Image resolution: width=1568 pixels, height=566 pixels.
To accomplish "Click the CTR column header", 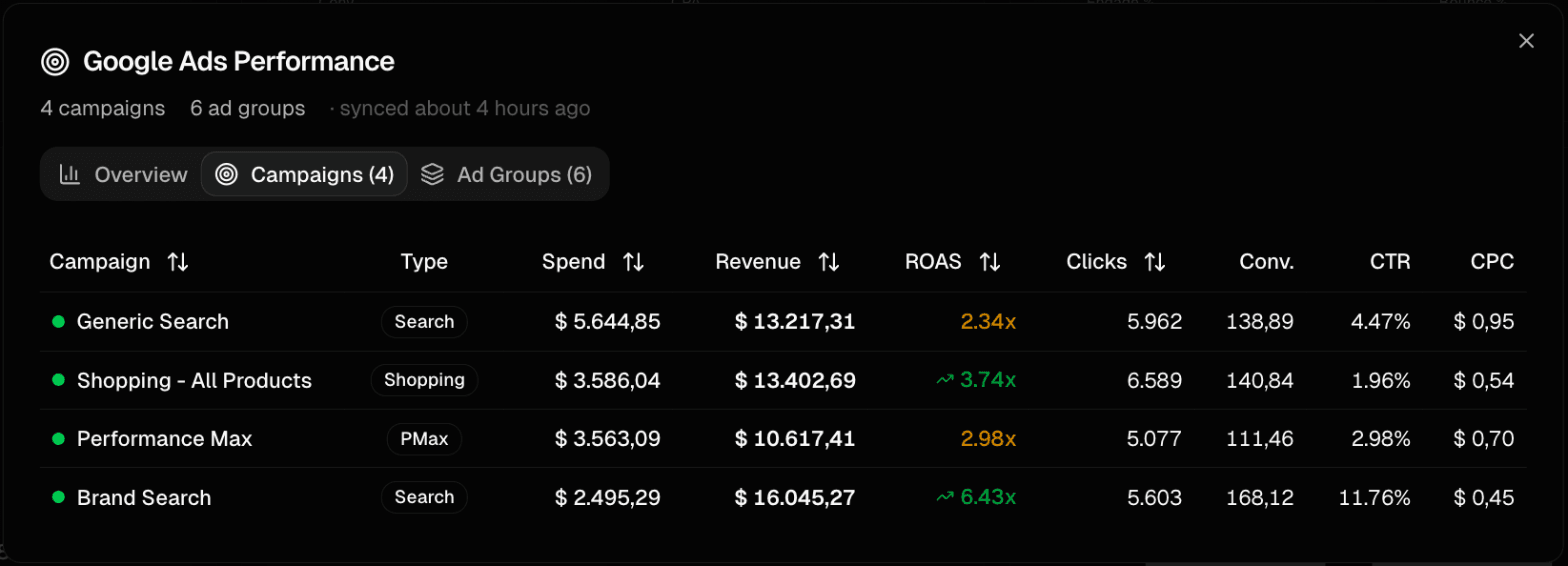I will coord(1390,262).
